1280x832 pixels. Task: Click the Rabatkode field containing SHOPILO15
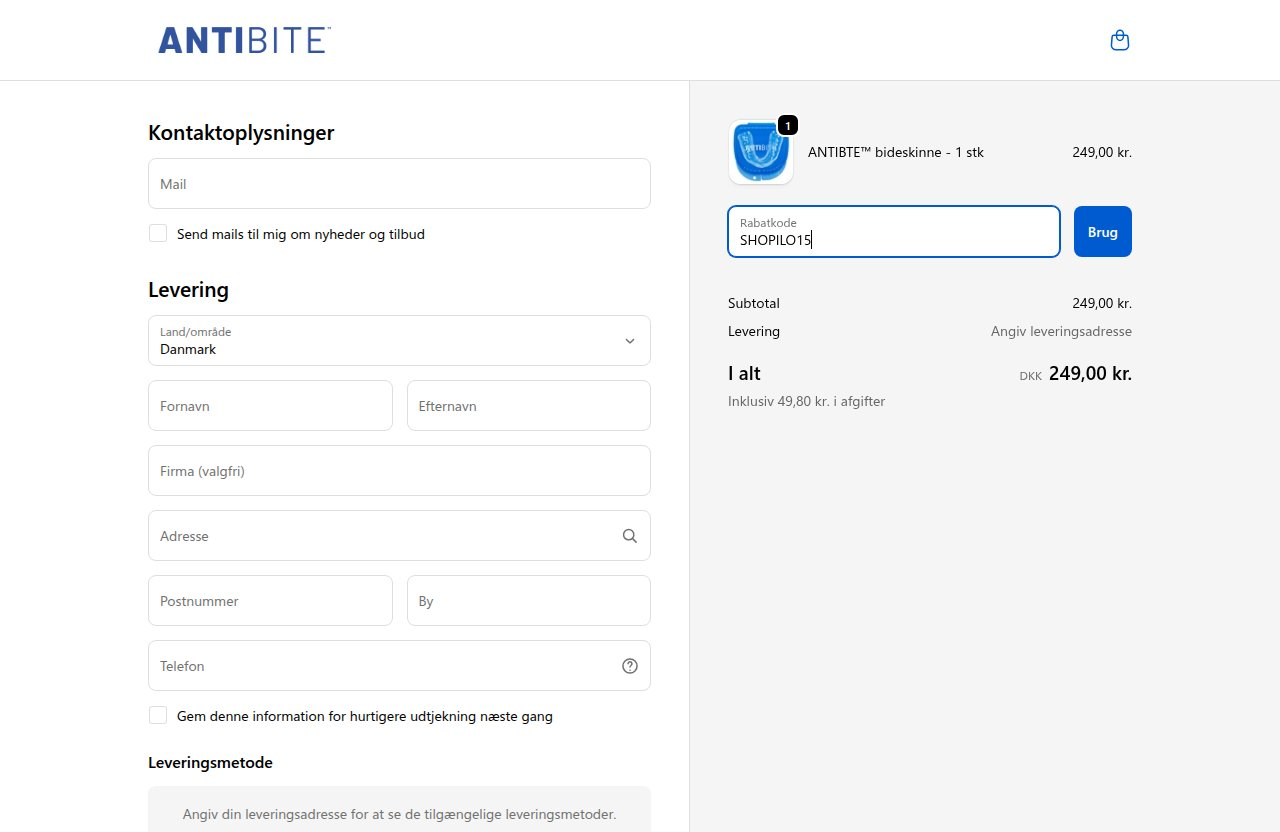[x=894, y=231]
